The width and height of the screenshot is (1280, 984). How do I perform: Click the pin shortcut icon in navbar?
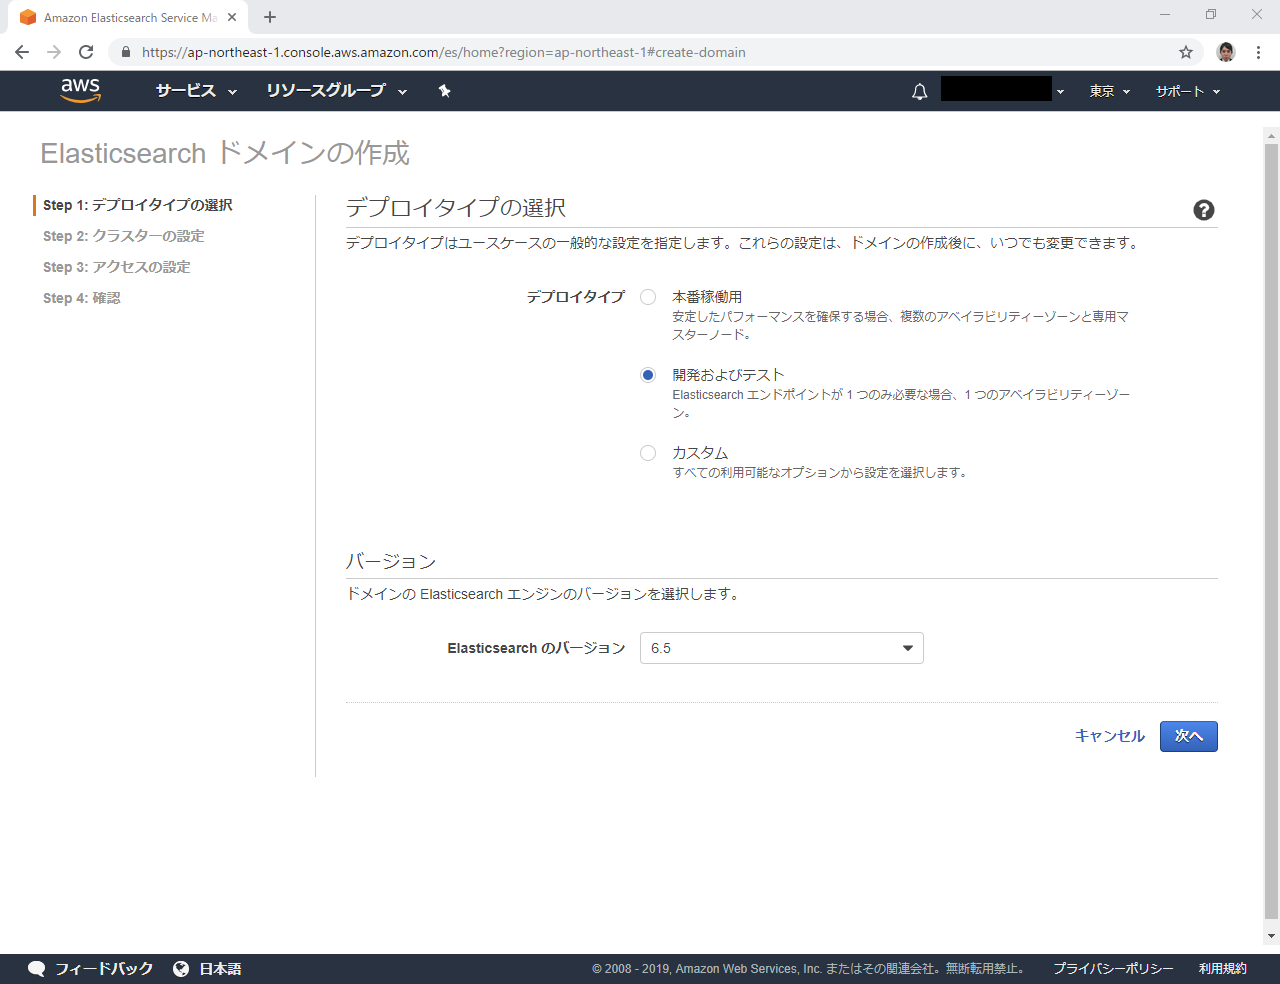[x=445, y=91]
